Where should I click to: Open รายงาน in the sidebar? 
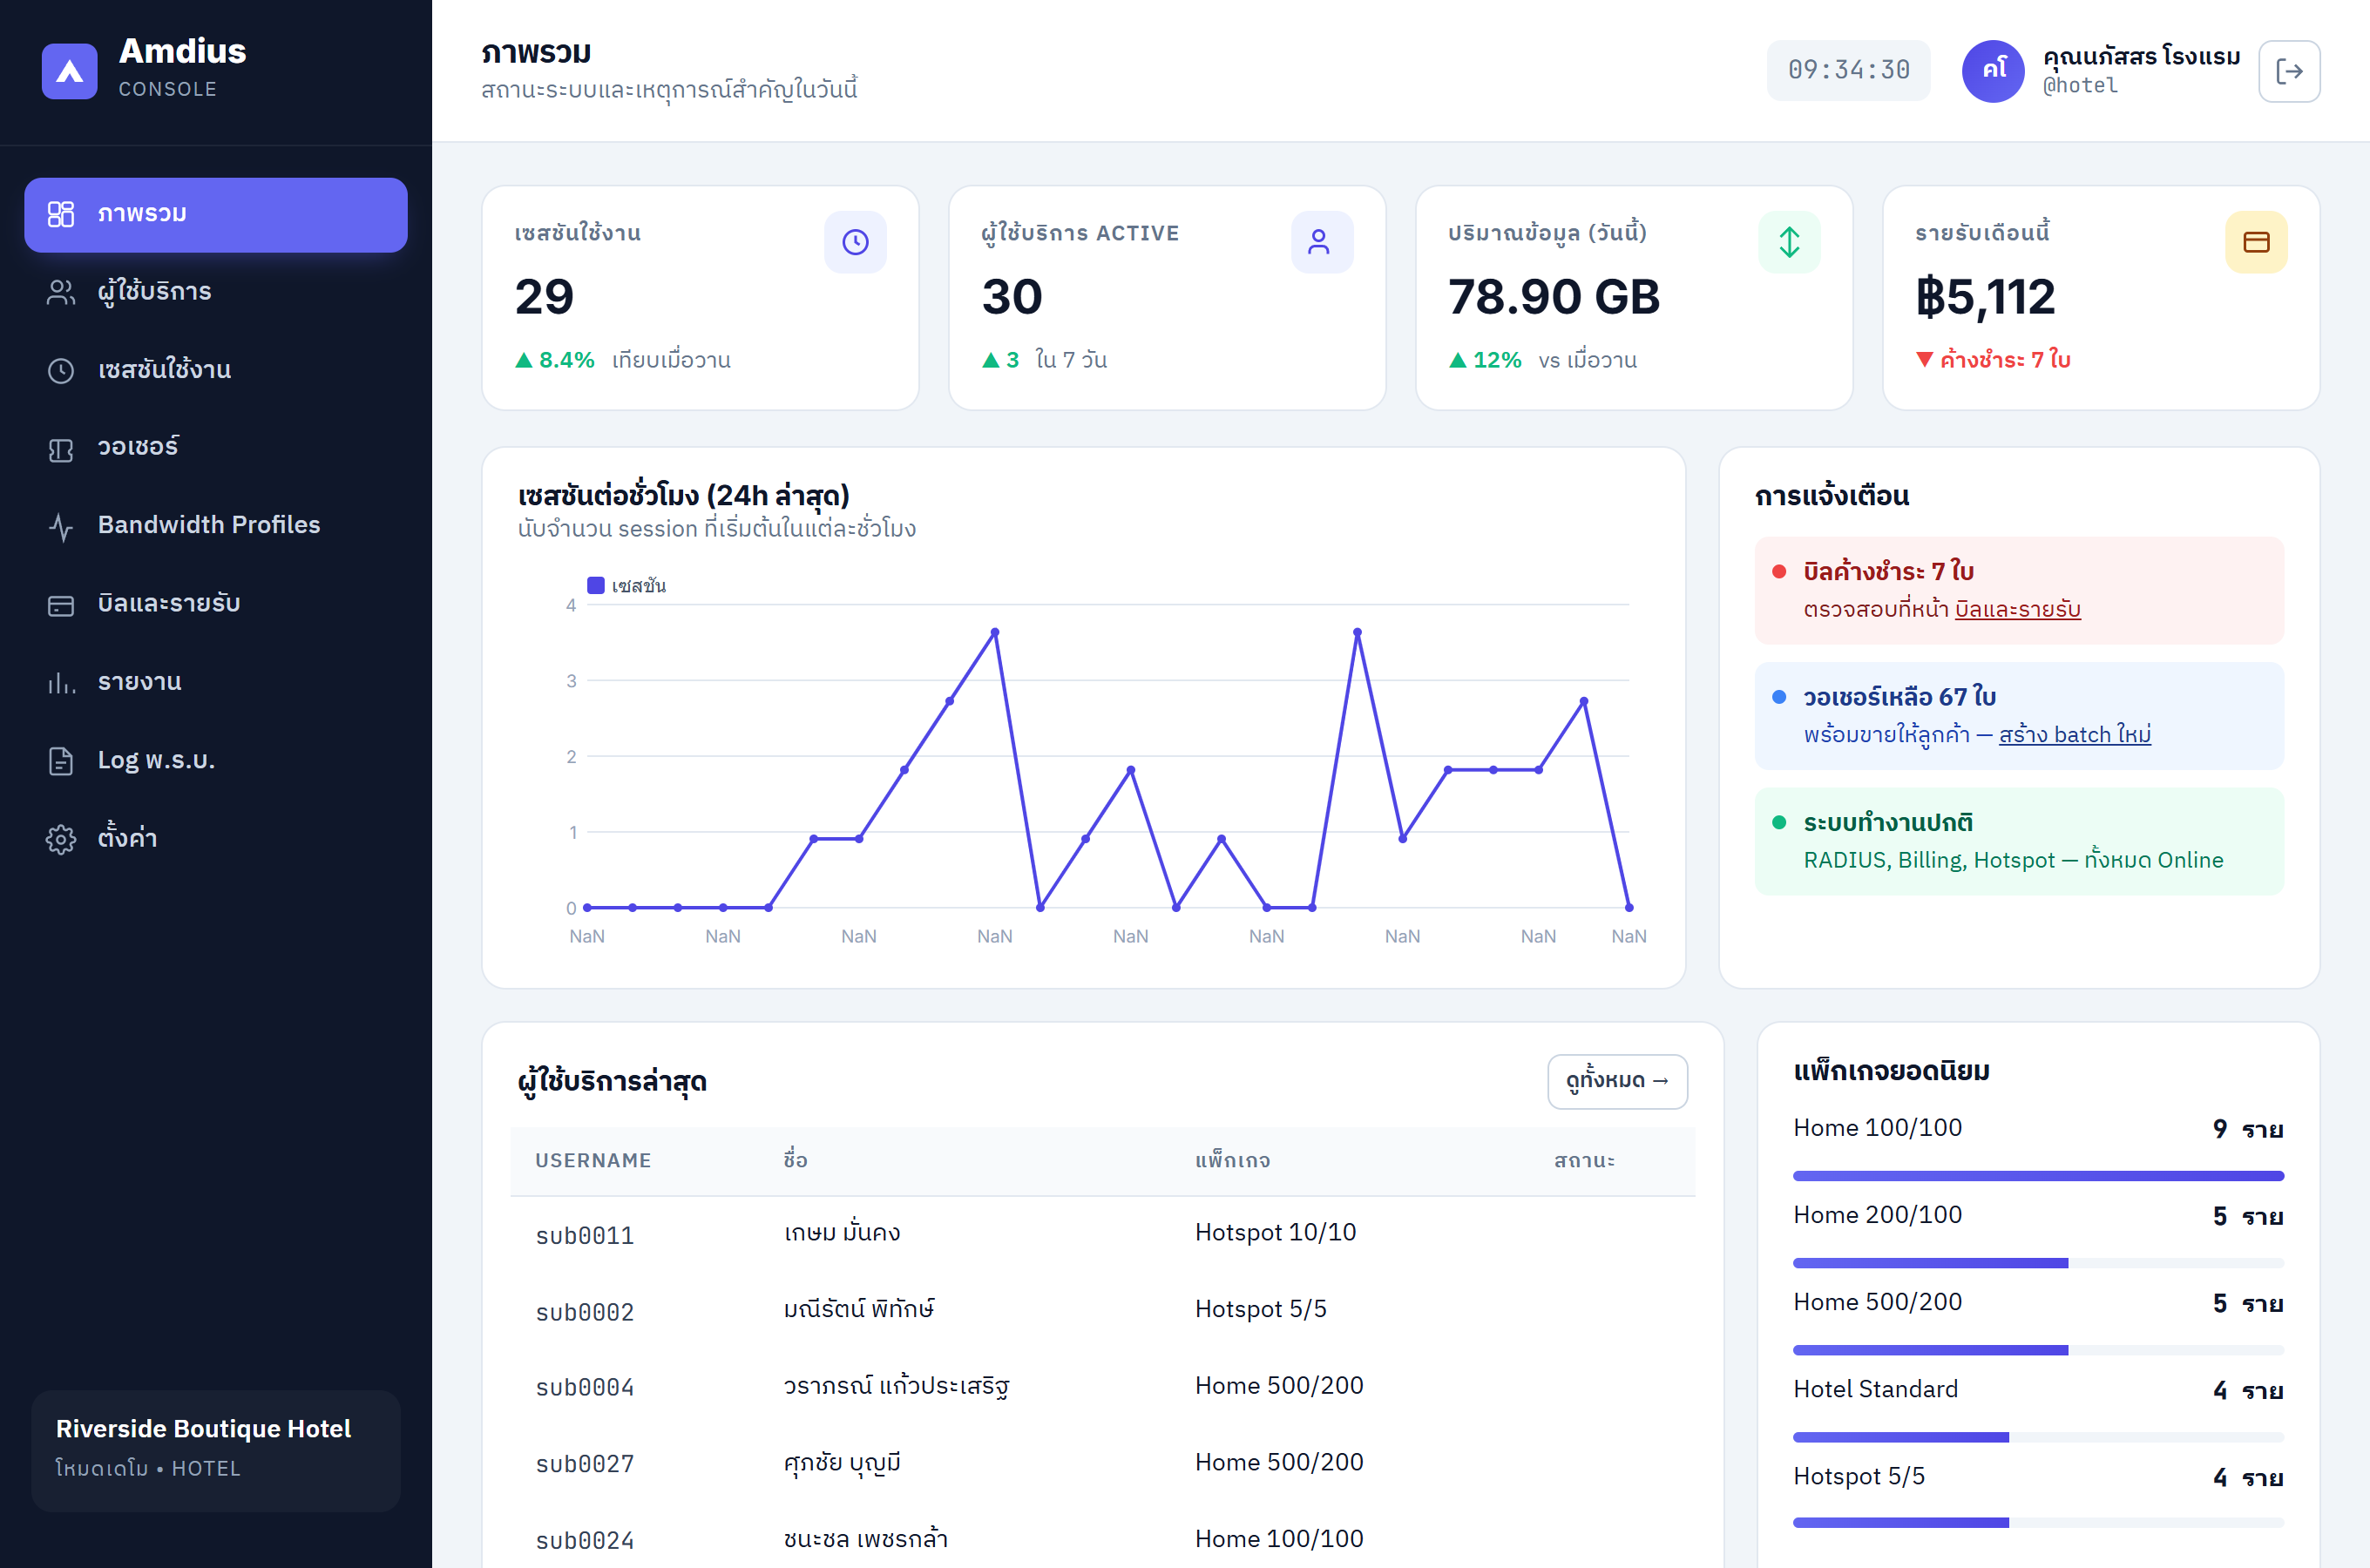tap(216, 682)
